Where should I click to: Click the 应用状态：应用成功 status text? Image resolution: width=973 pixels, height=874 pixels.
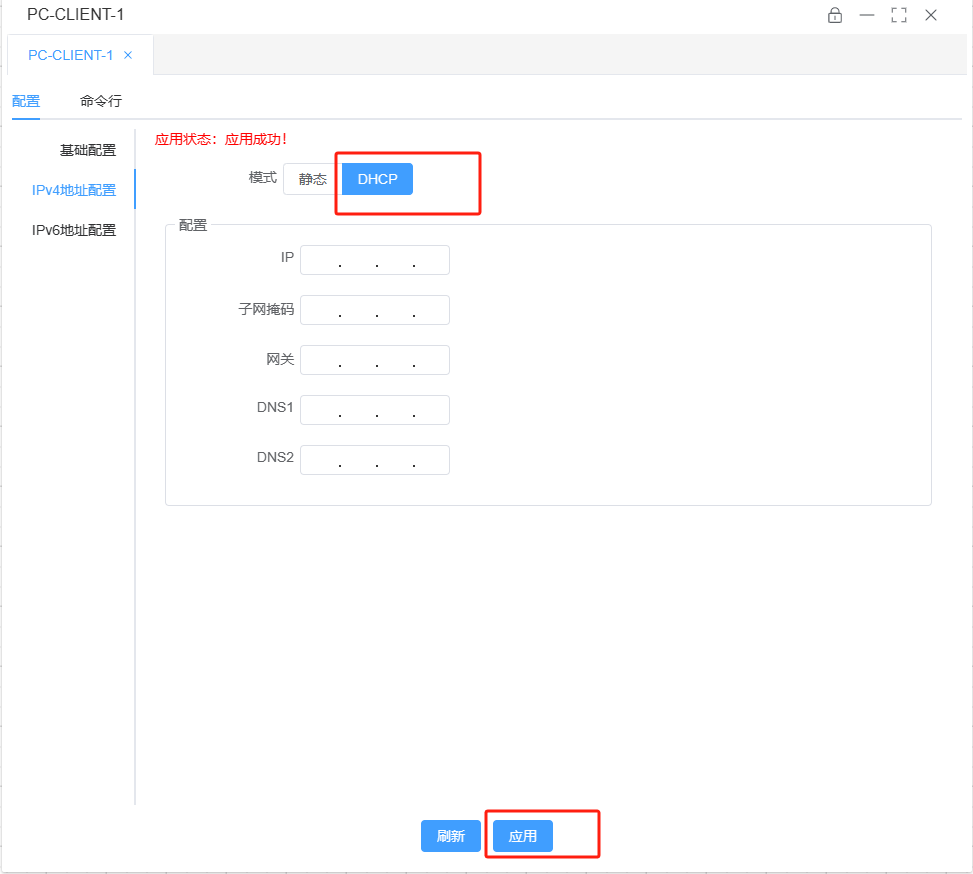221,139
